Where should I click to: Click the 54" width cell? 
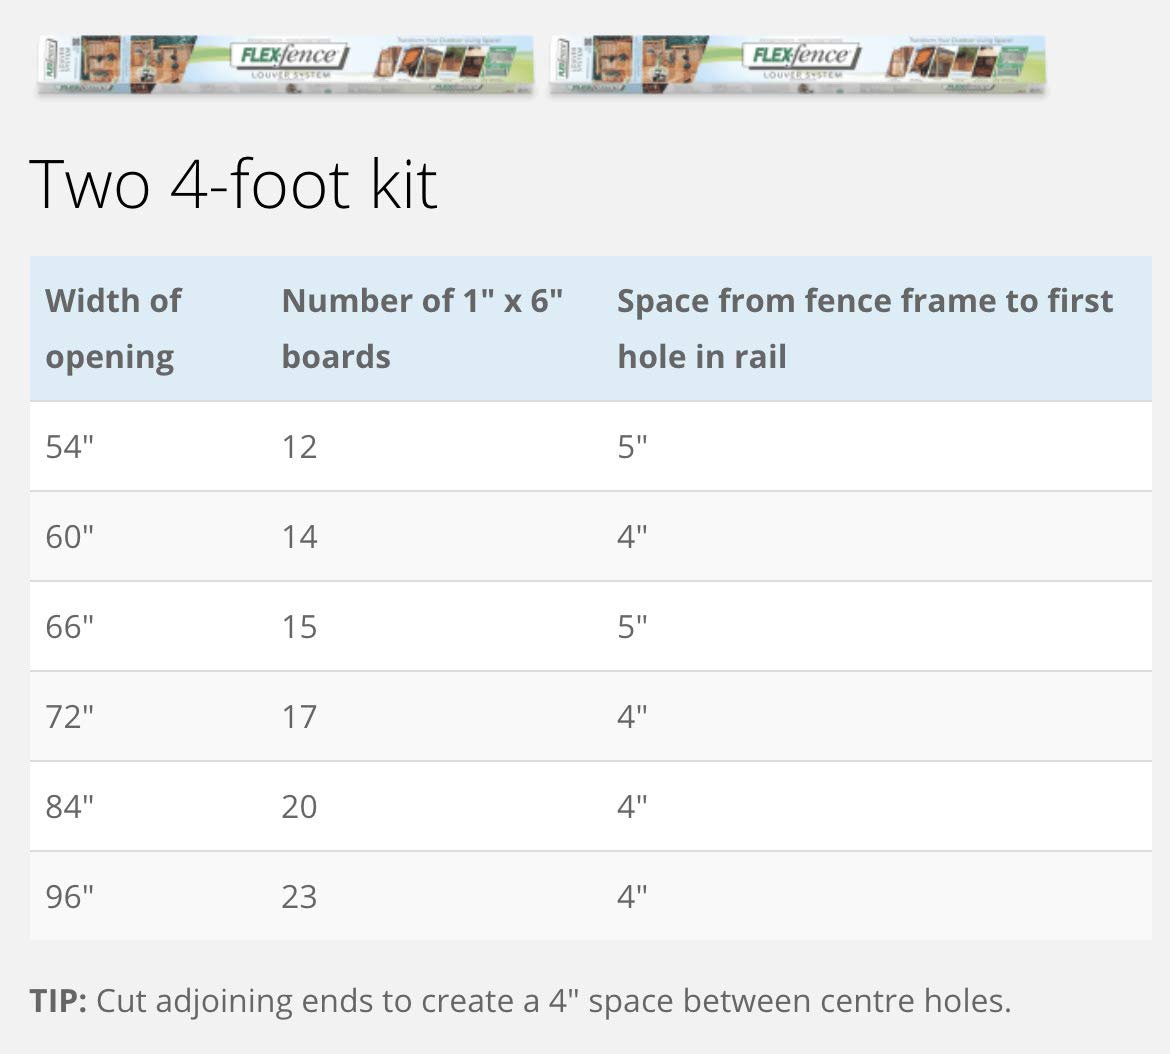pyautogui.click(x=70, y=447)
